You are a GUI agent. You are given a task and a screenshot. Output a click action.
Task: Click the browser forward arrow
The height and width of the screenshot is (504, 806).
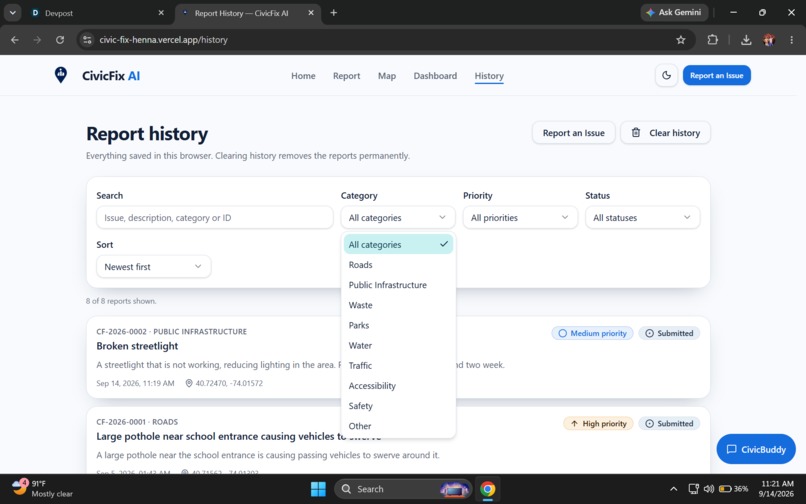37,40
